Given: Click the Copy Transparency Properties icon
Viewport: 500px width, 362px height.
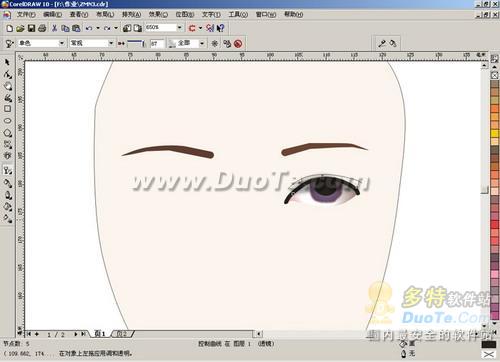Looking at the screenshot, I should tap(227, 43).
